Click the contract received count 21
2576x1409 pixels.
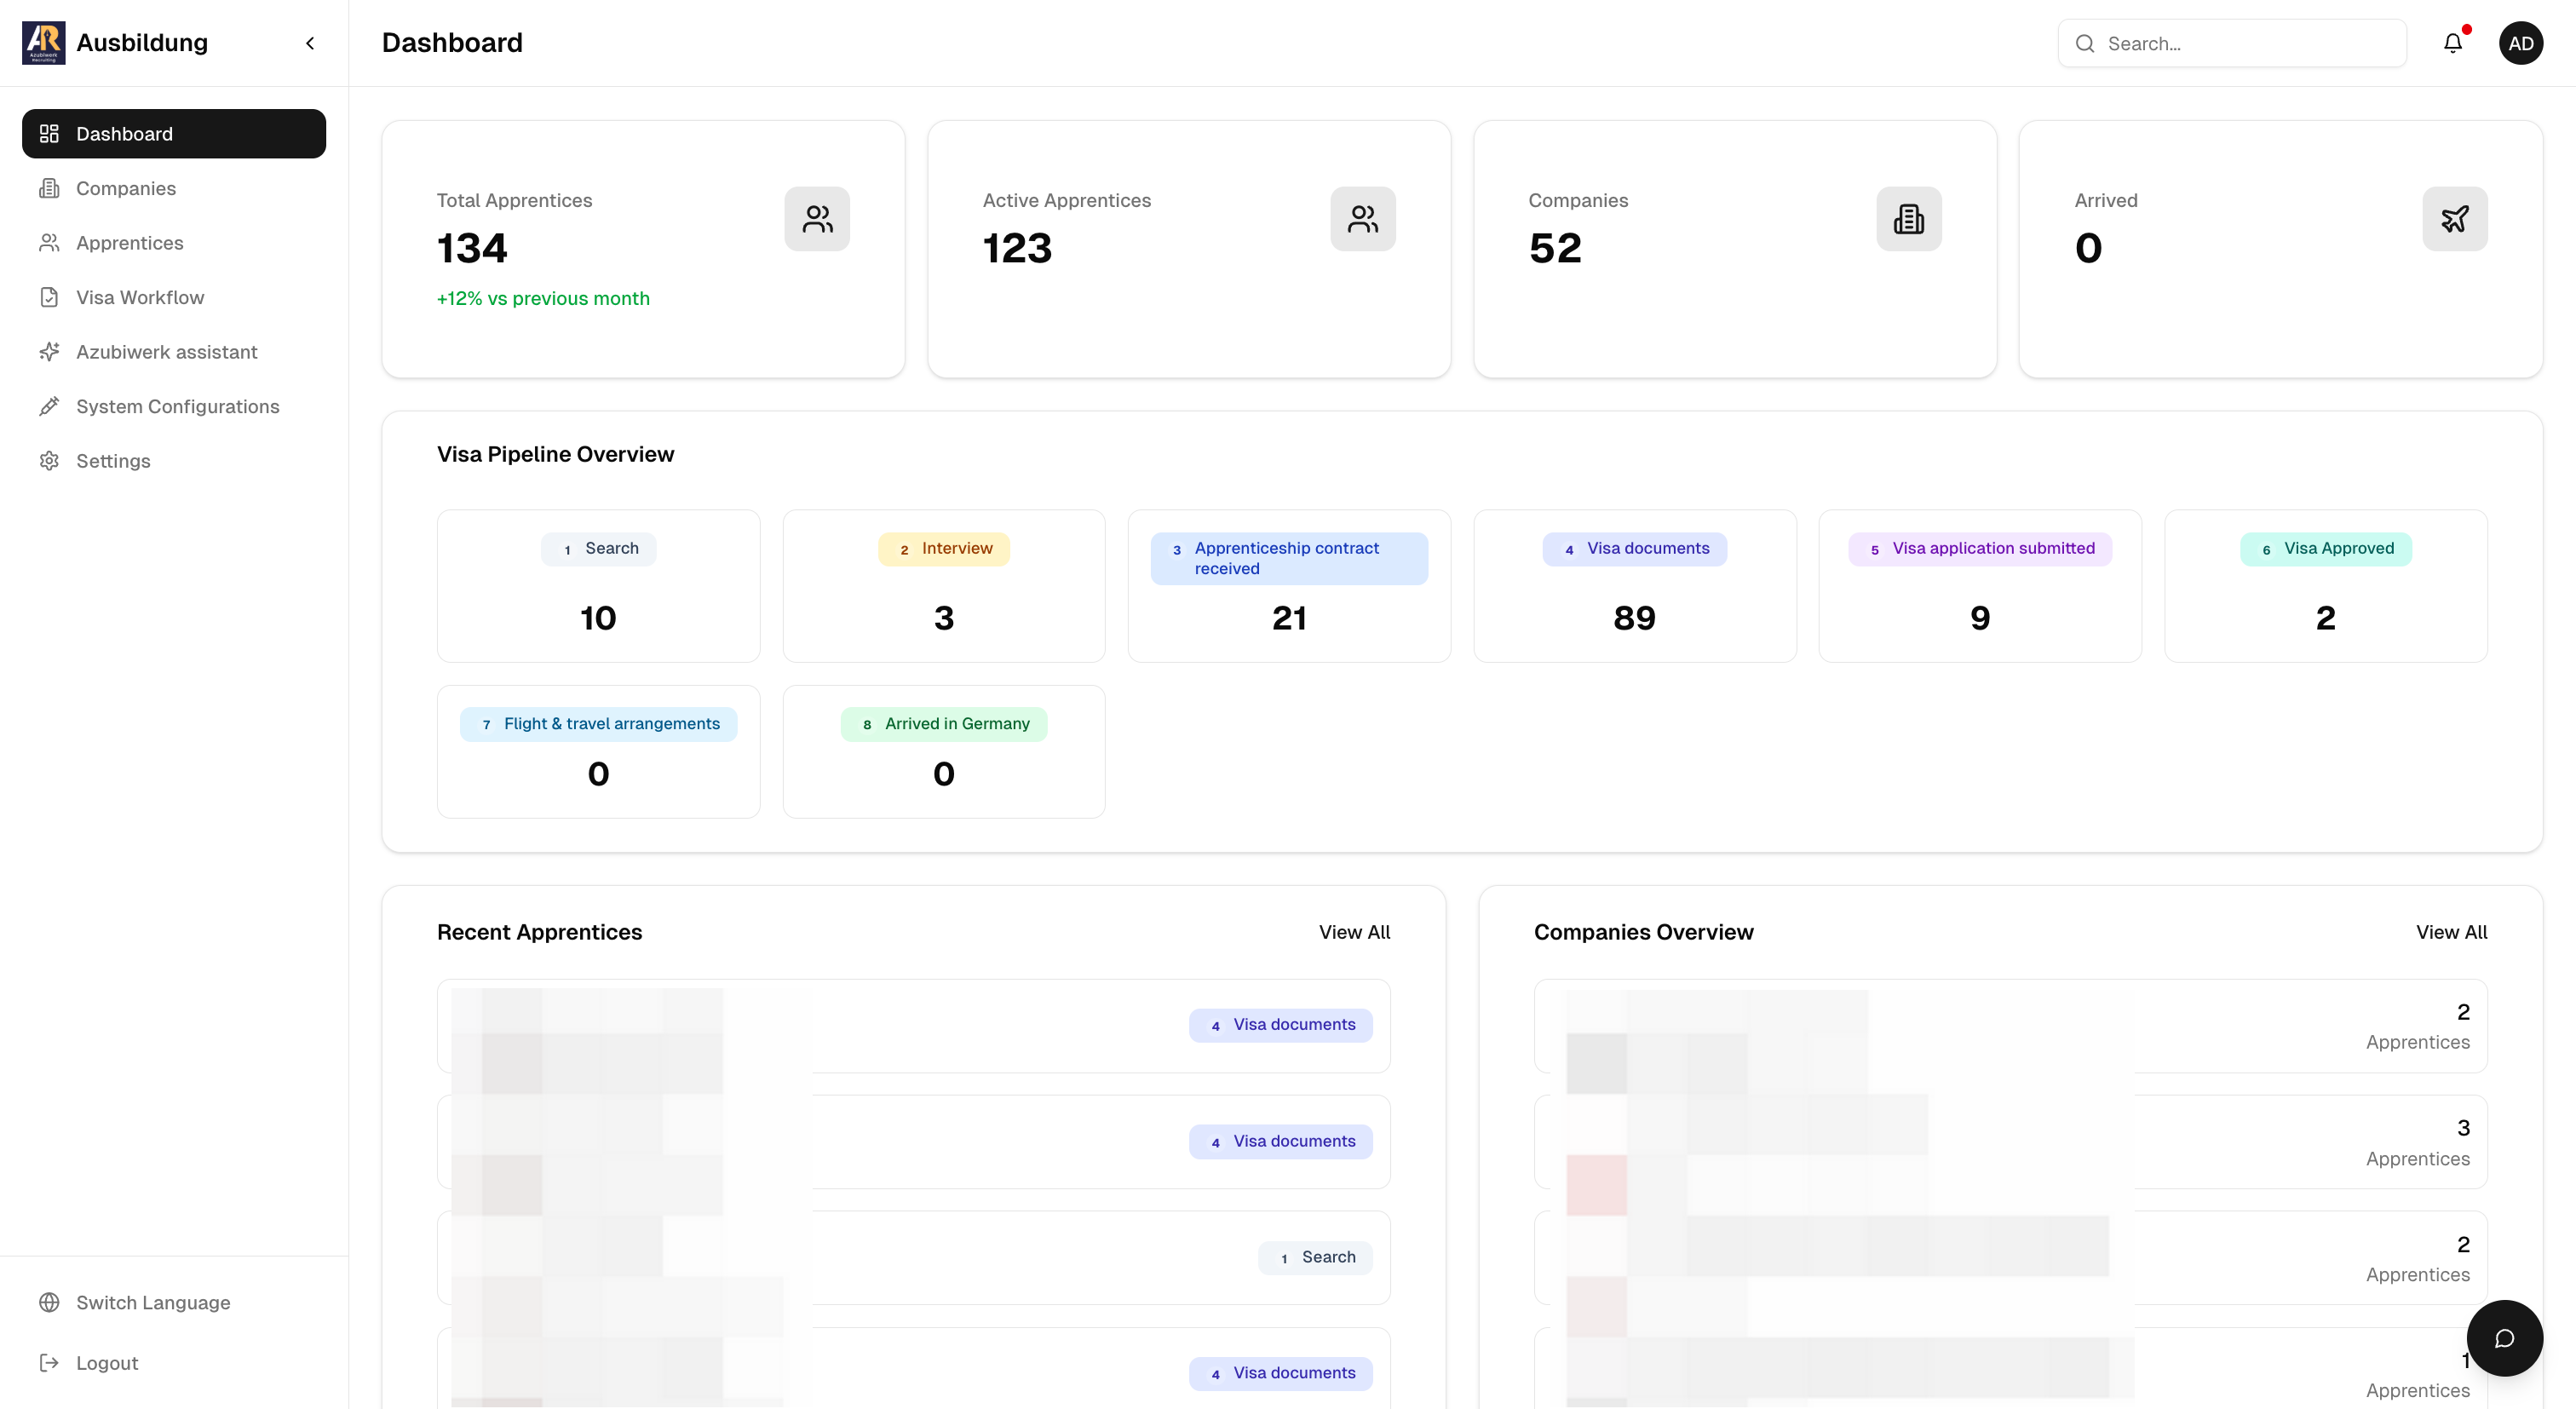(x=1289, y=618)
